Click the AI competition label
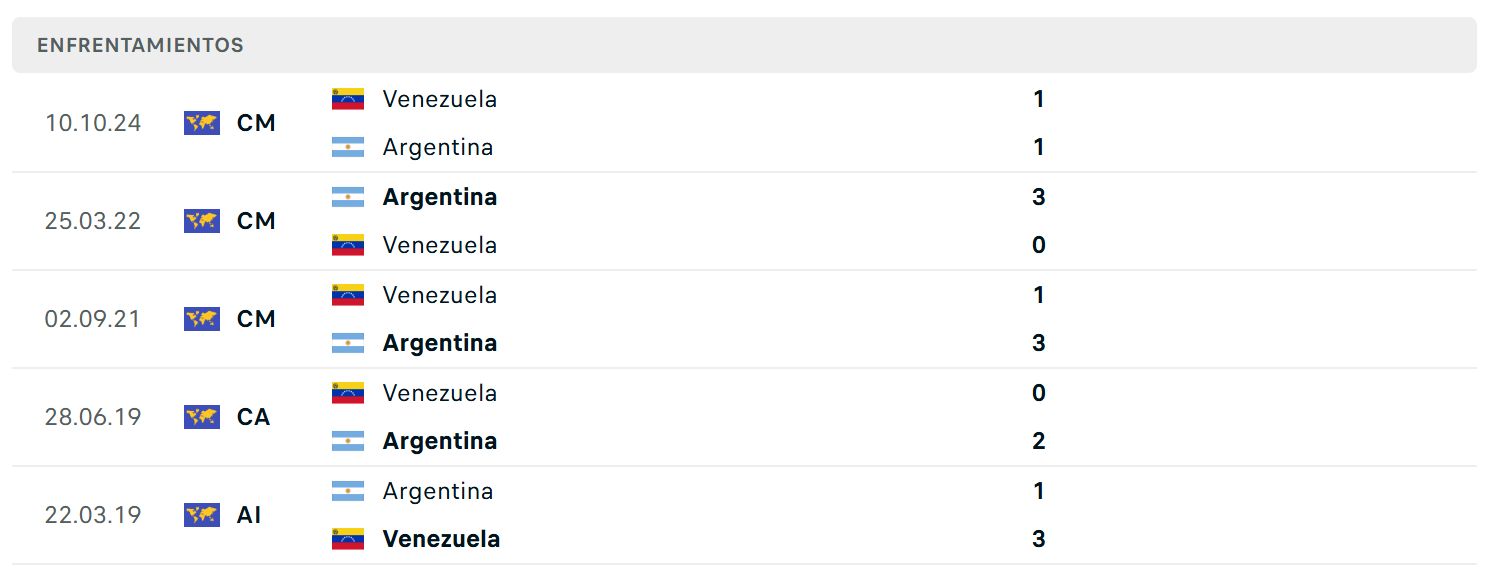 point(249,515)
